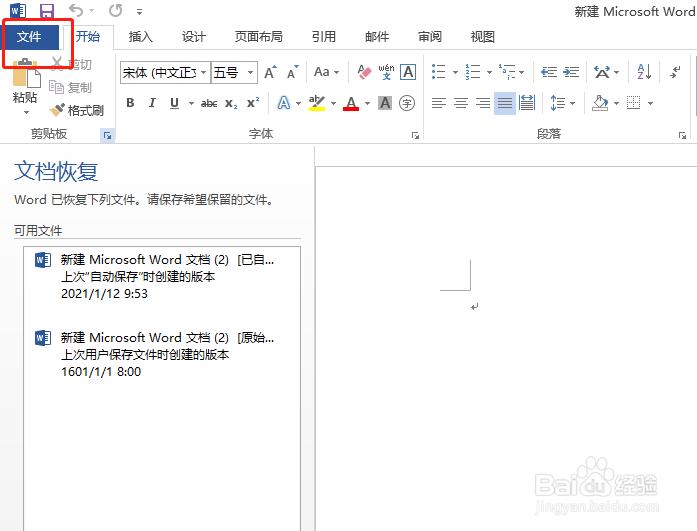Increase font size with grow font icon

point(270,72)
